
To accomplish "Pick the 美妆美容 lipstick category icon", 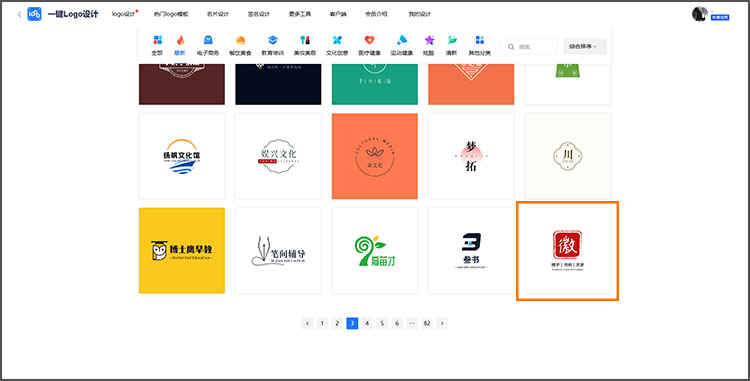I will pyautogui.click(x=305, y=40).
